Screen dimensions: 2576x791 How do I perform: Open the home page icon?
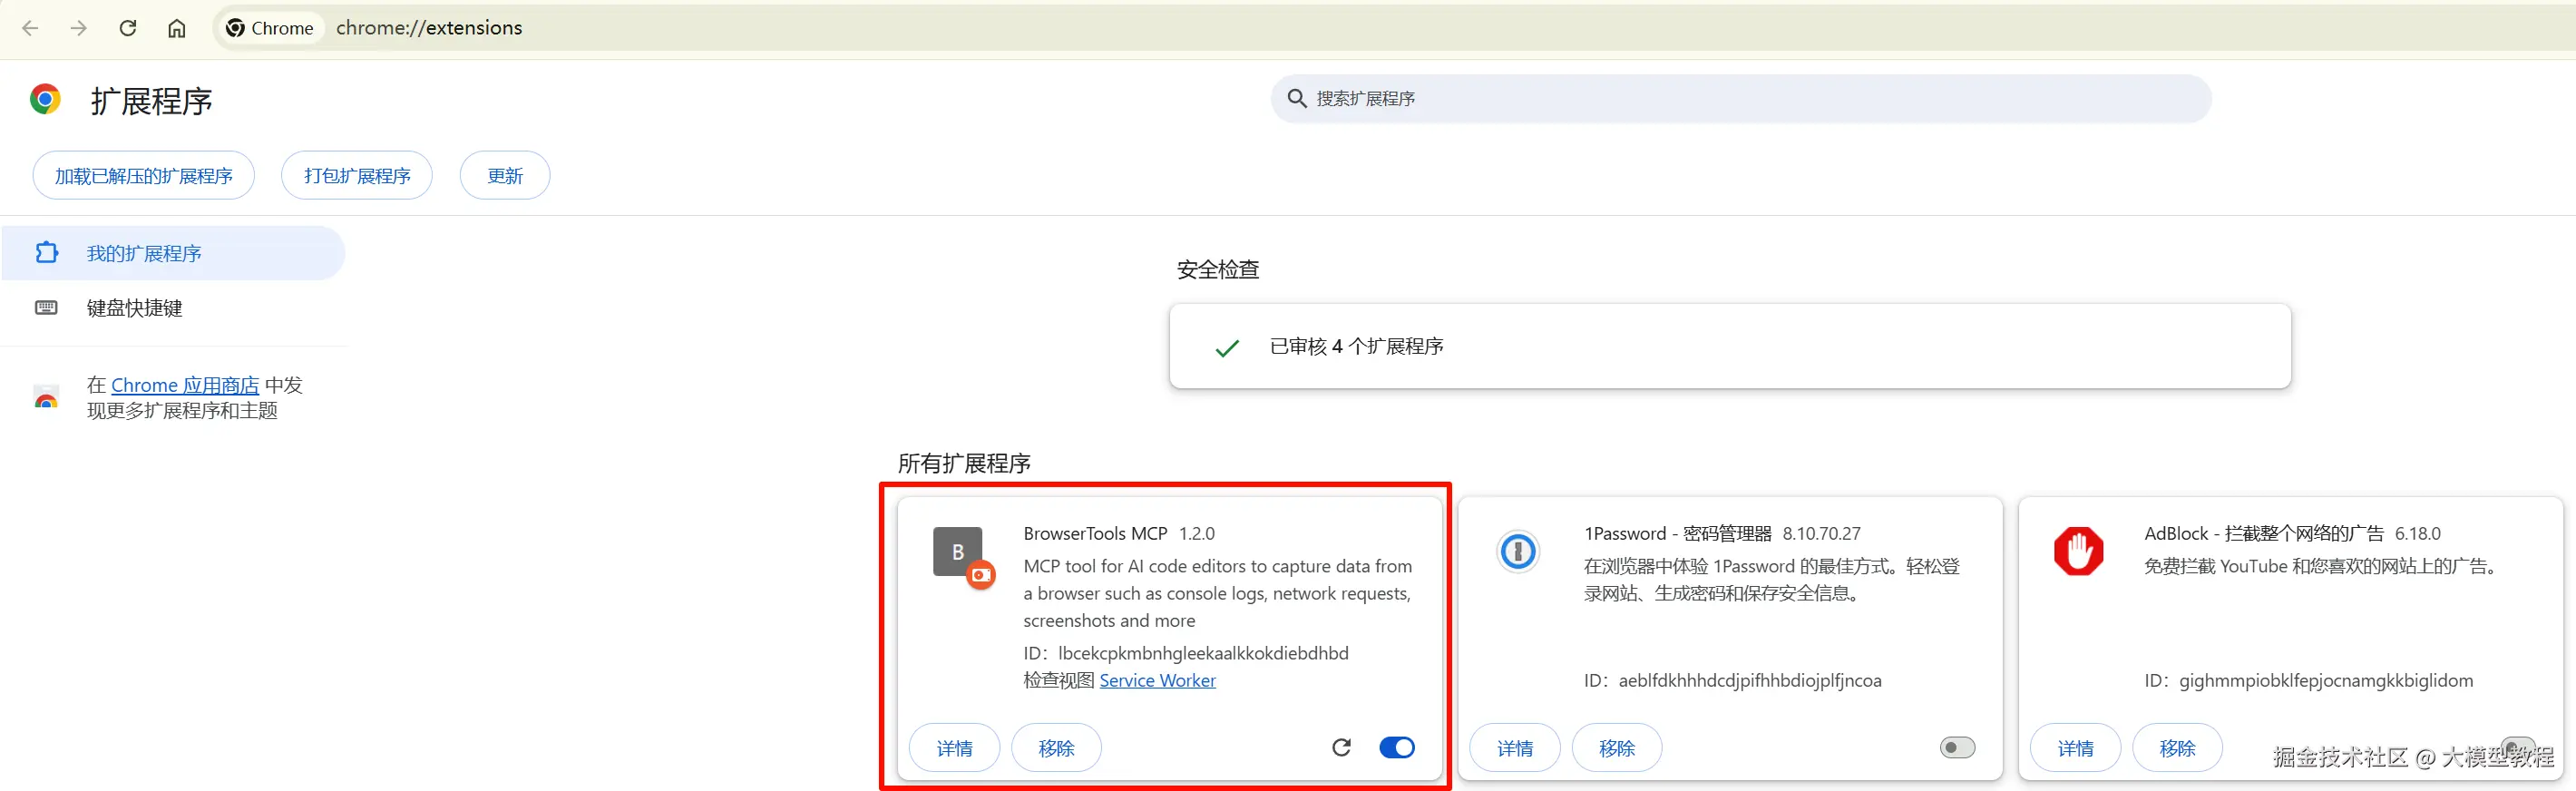click(x=176, y=28)
